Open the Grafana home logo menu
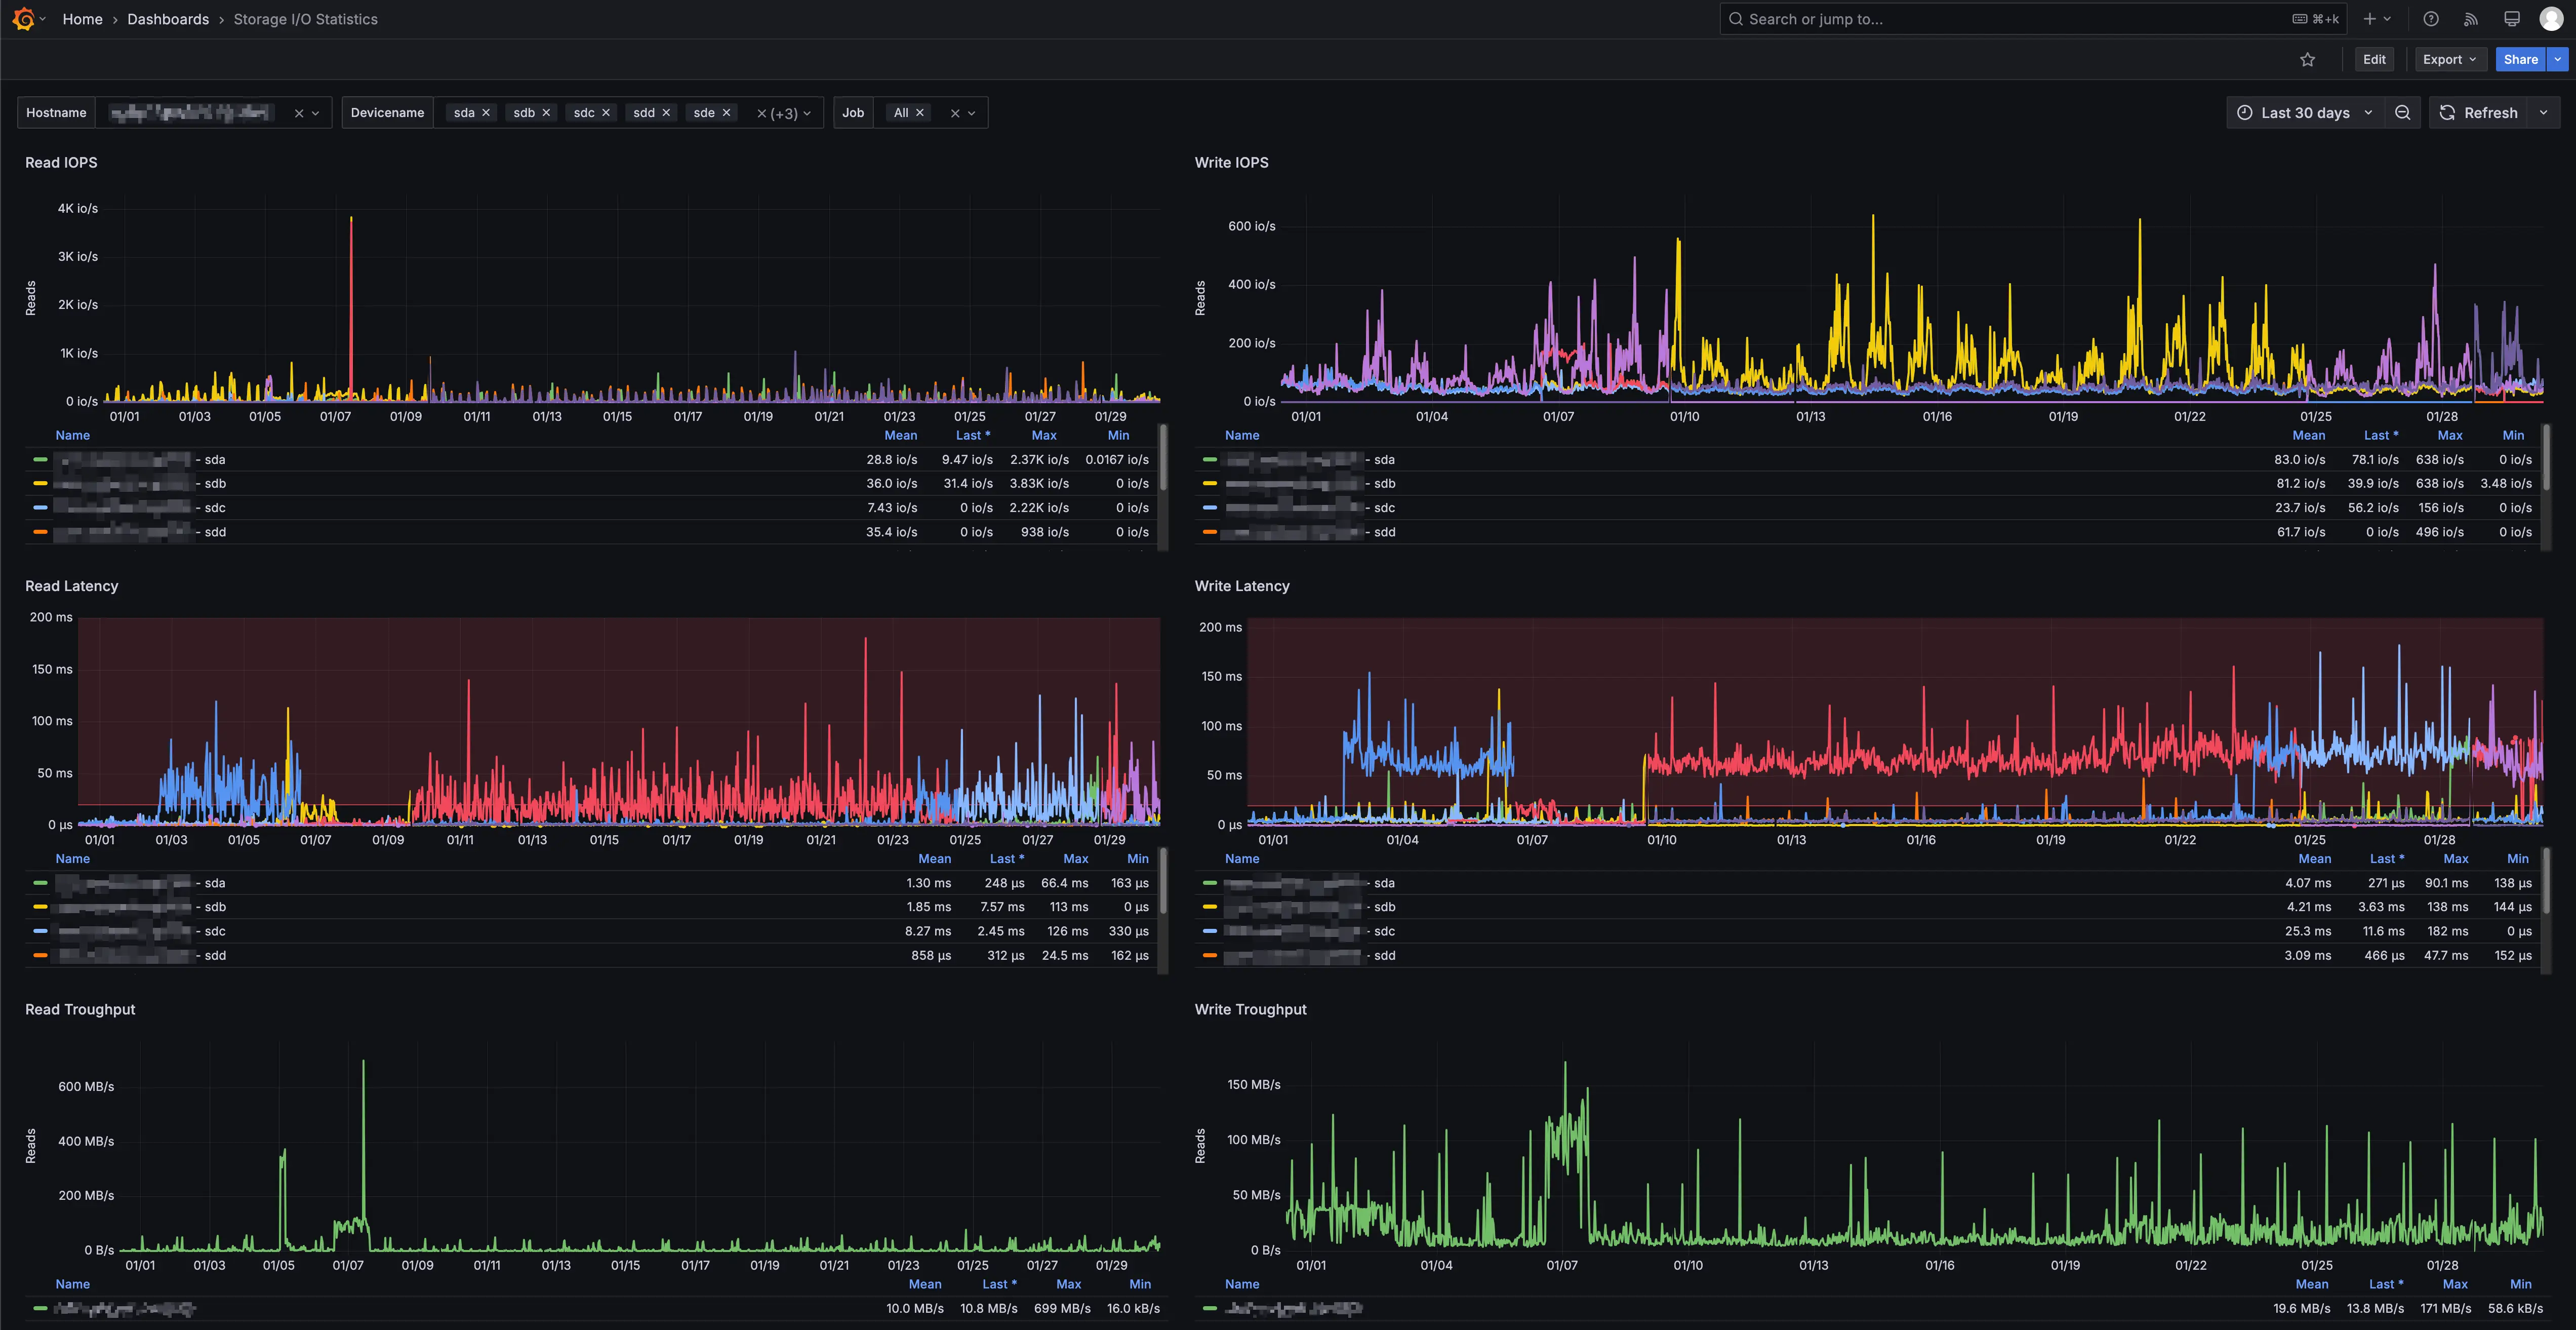The height and width of the screenshot is (1330, 2576). click(24, 18)
